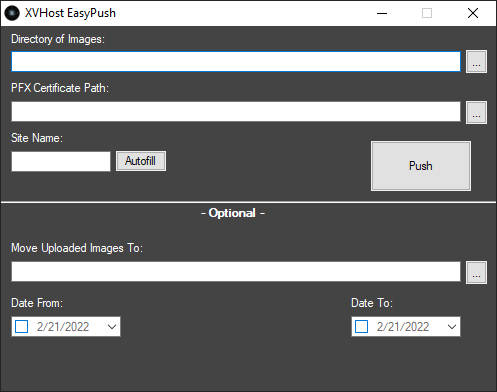Minimize the XVHost EasyPush window

click(x=382, y=13)
